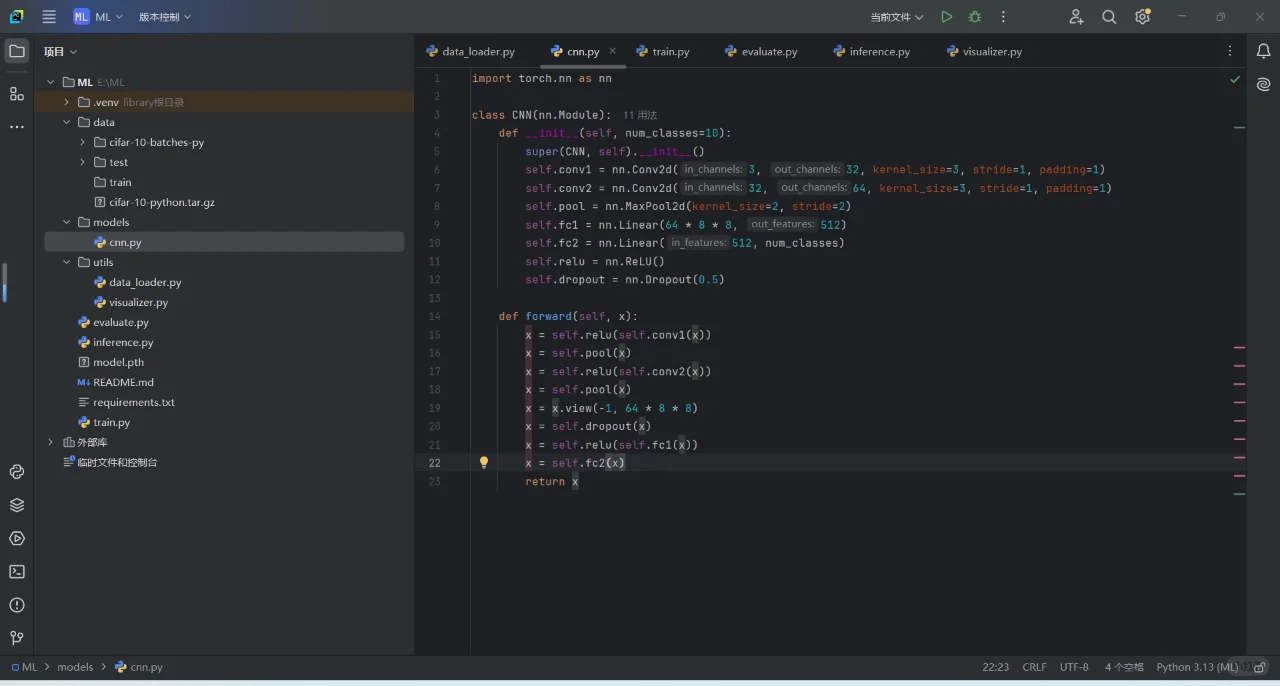Open the Terminal tool window
Image resolution: width=1280 pixels, height=686 pixels.
pos(17,572)
